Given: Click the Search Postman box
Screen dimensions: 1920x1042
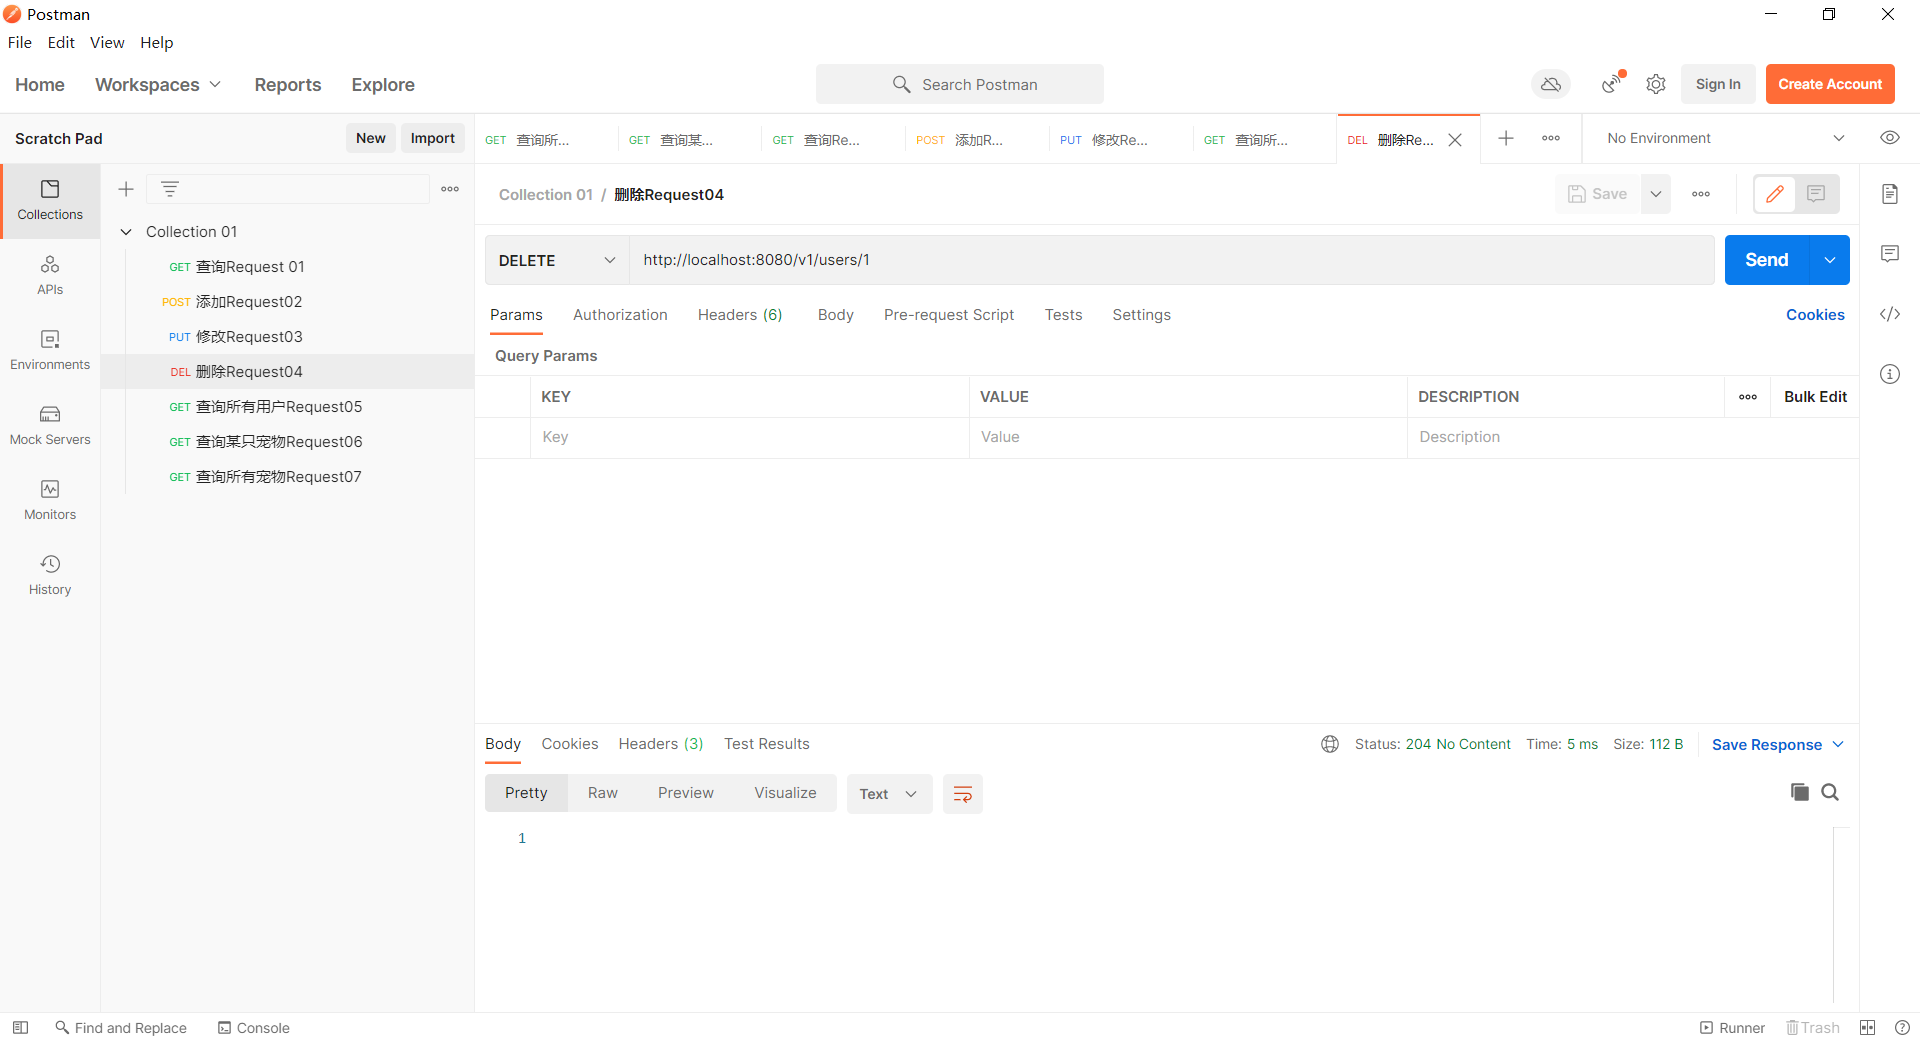Looking at the screenshot, I should pos(960,84).
